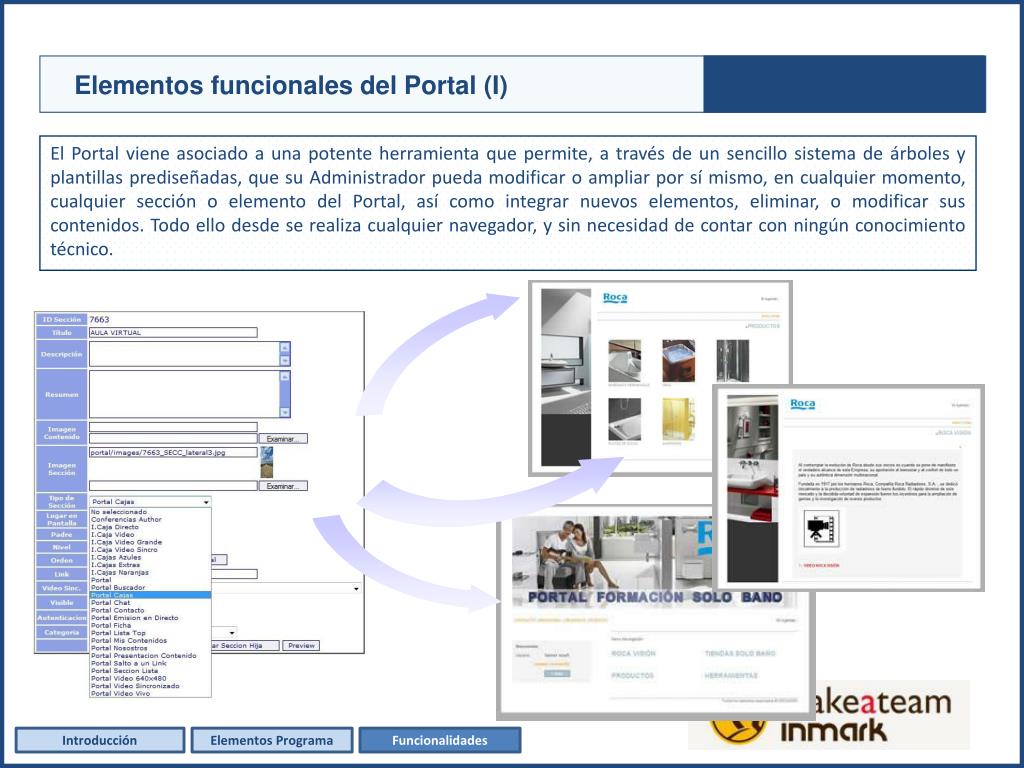Click the Imagen Sección path field
The image size is (1024, 768).
[173, 452]
